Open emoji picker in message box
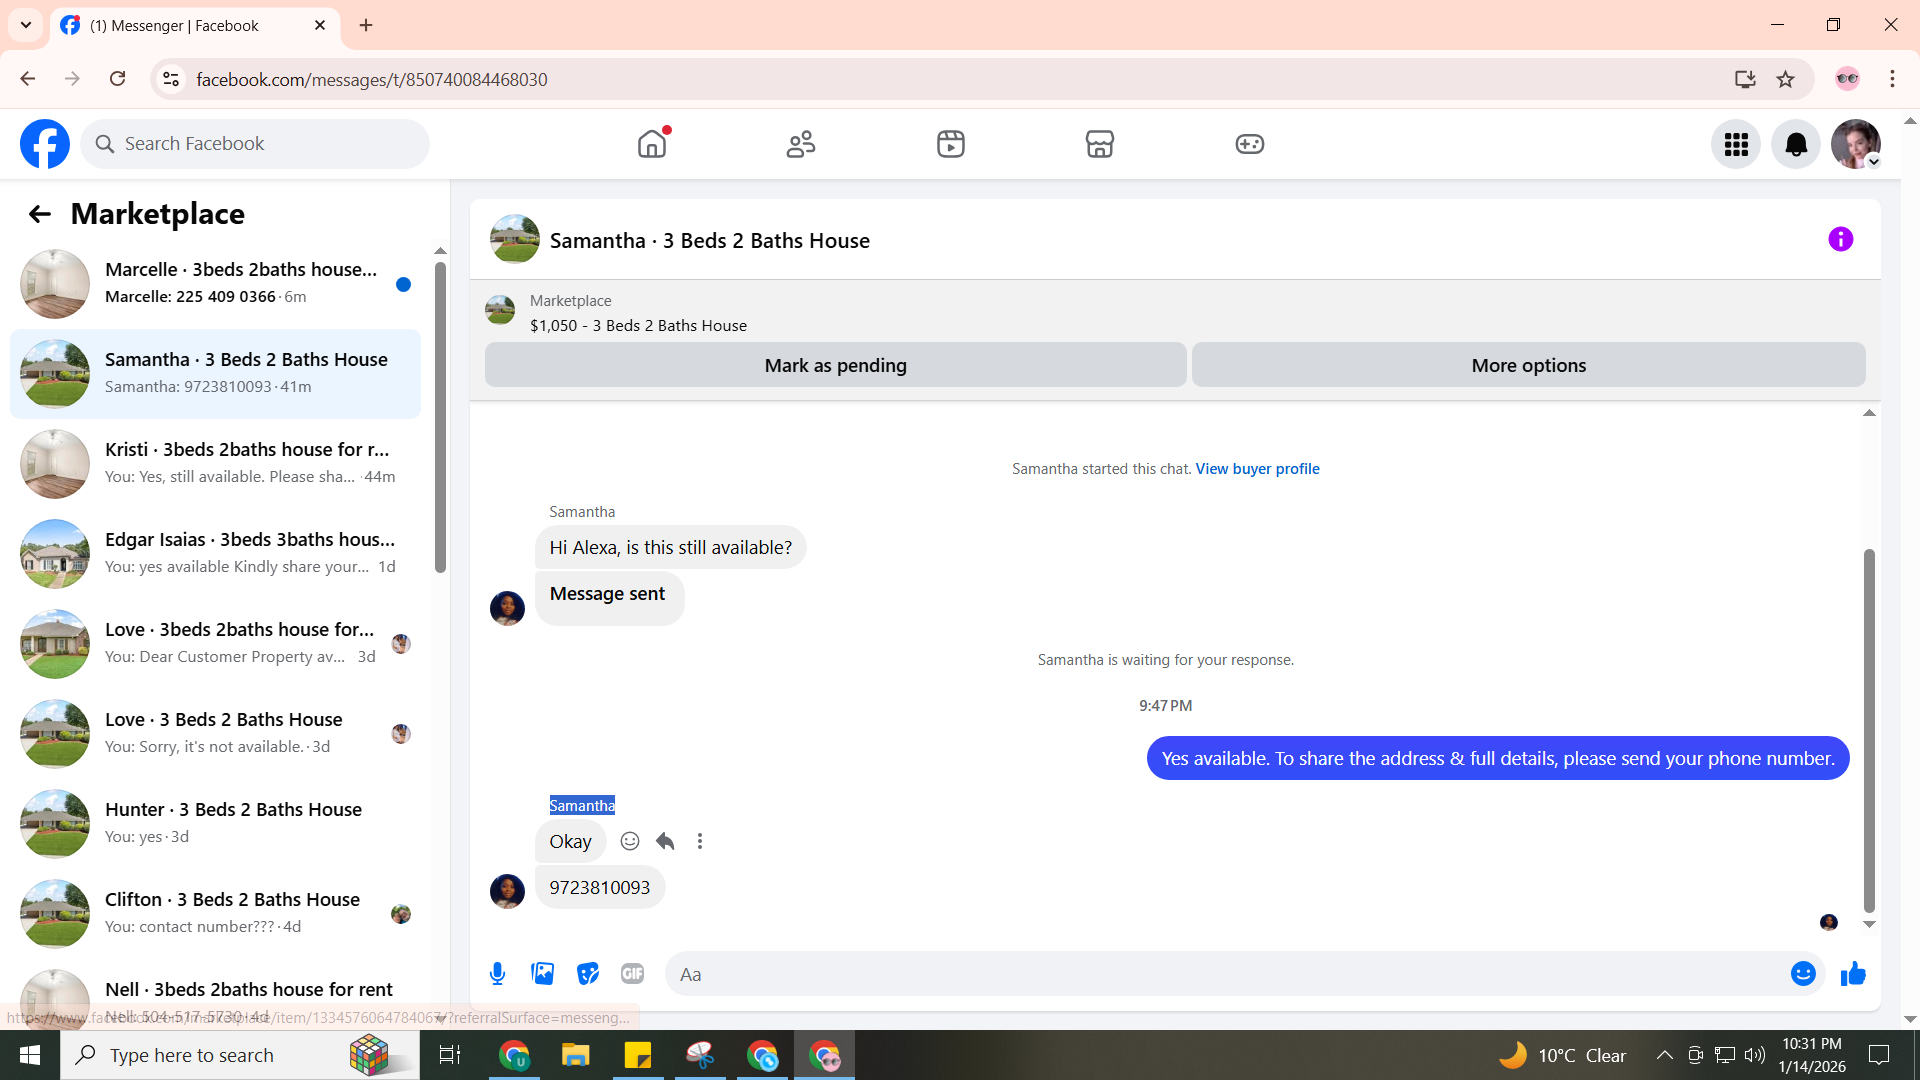This screenshot has width=1920, height=1080. click(1803, 974)
